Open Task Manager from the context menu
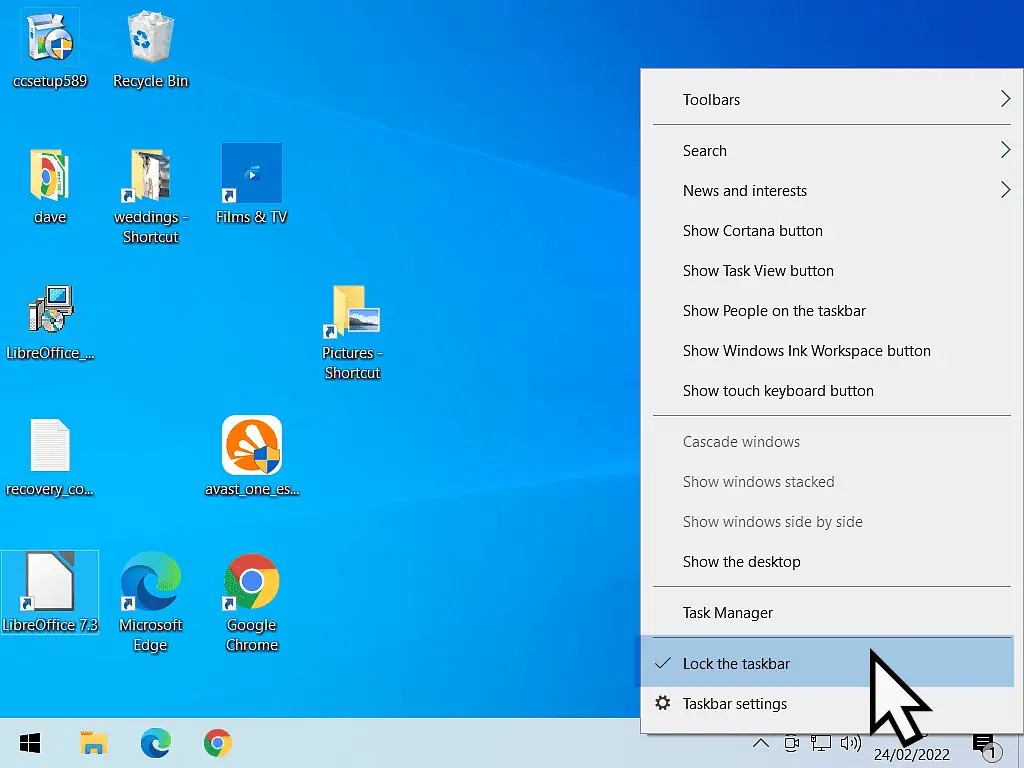The height and width of the screenshot is (768, 1024). (727, 612)
